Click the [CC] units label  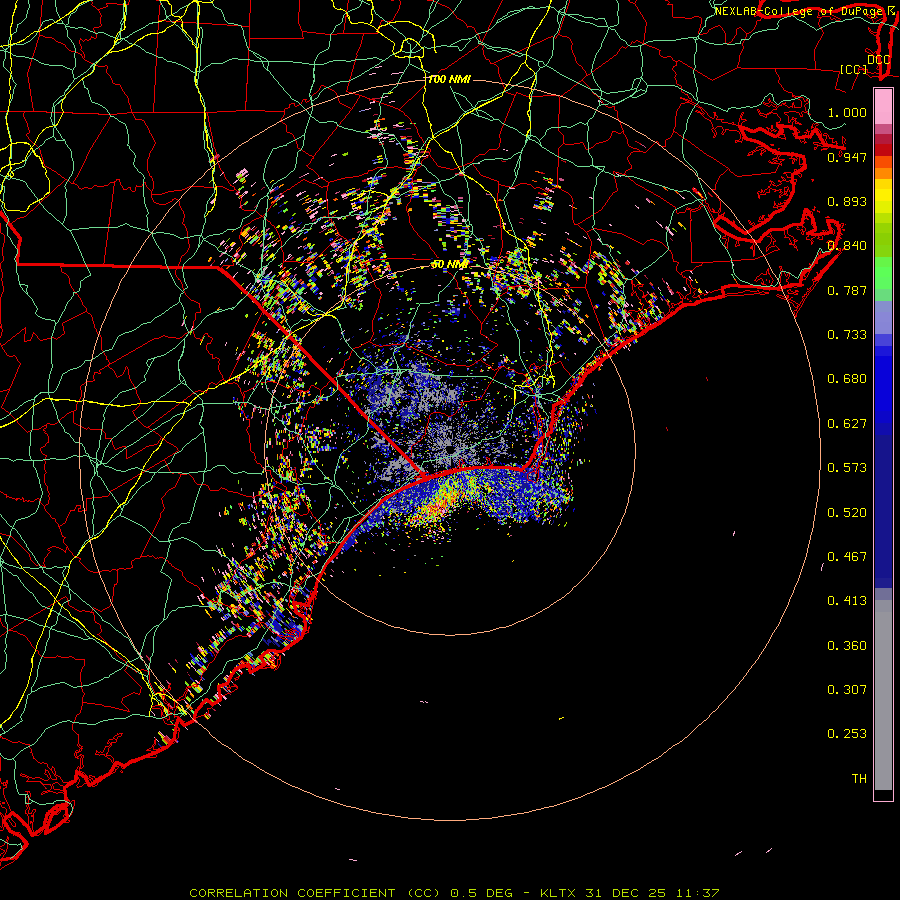pyautogui.click(x=854, y=69)
